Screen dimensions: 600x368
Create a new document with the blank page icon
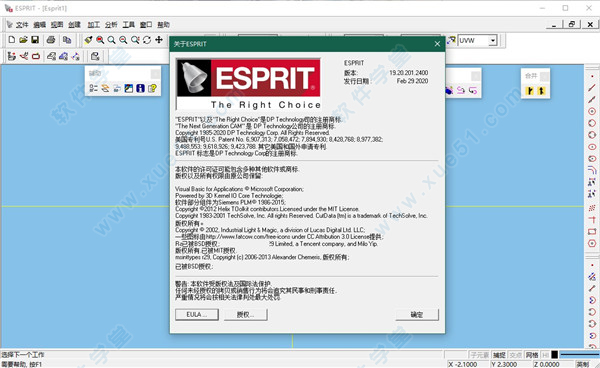[x=11, y=40]
